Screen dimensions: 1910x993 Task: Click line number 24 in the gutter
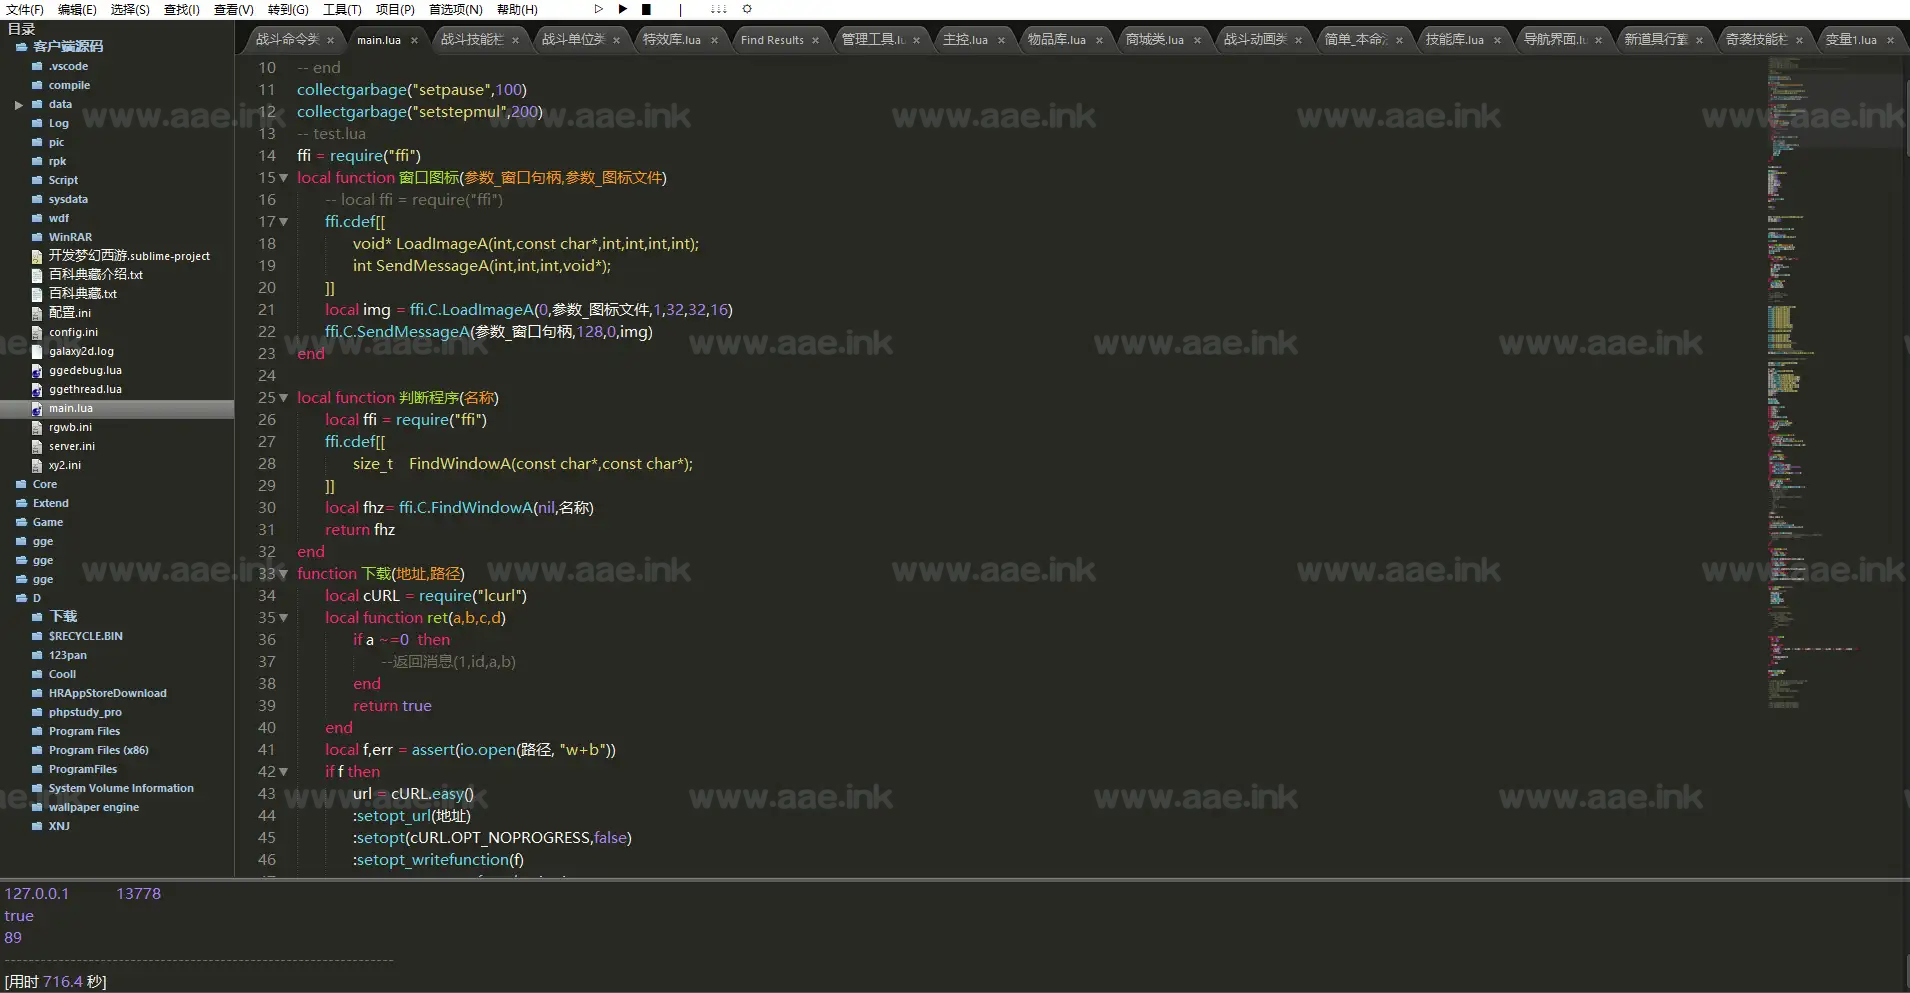coord(266,376)
